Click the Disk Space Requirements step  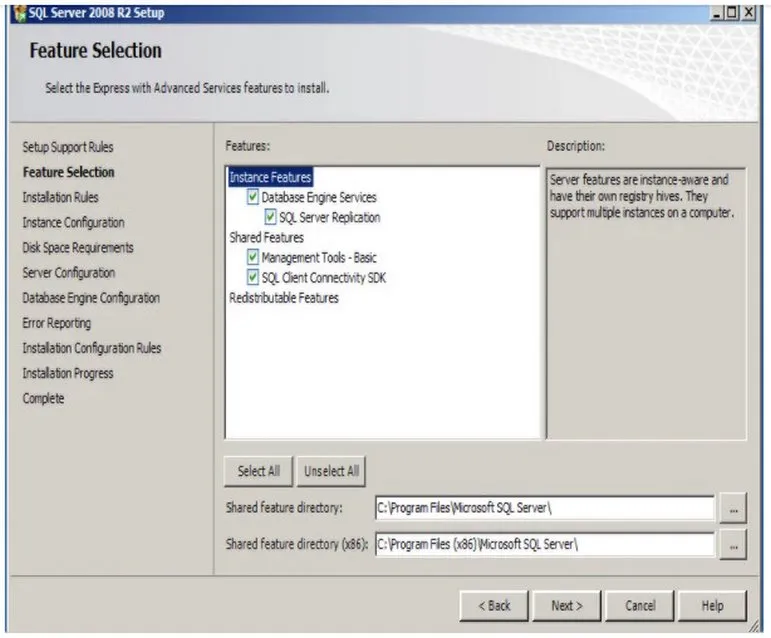click(78, 247)
